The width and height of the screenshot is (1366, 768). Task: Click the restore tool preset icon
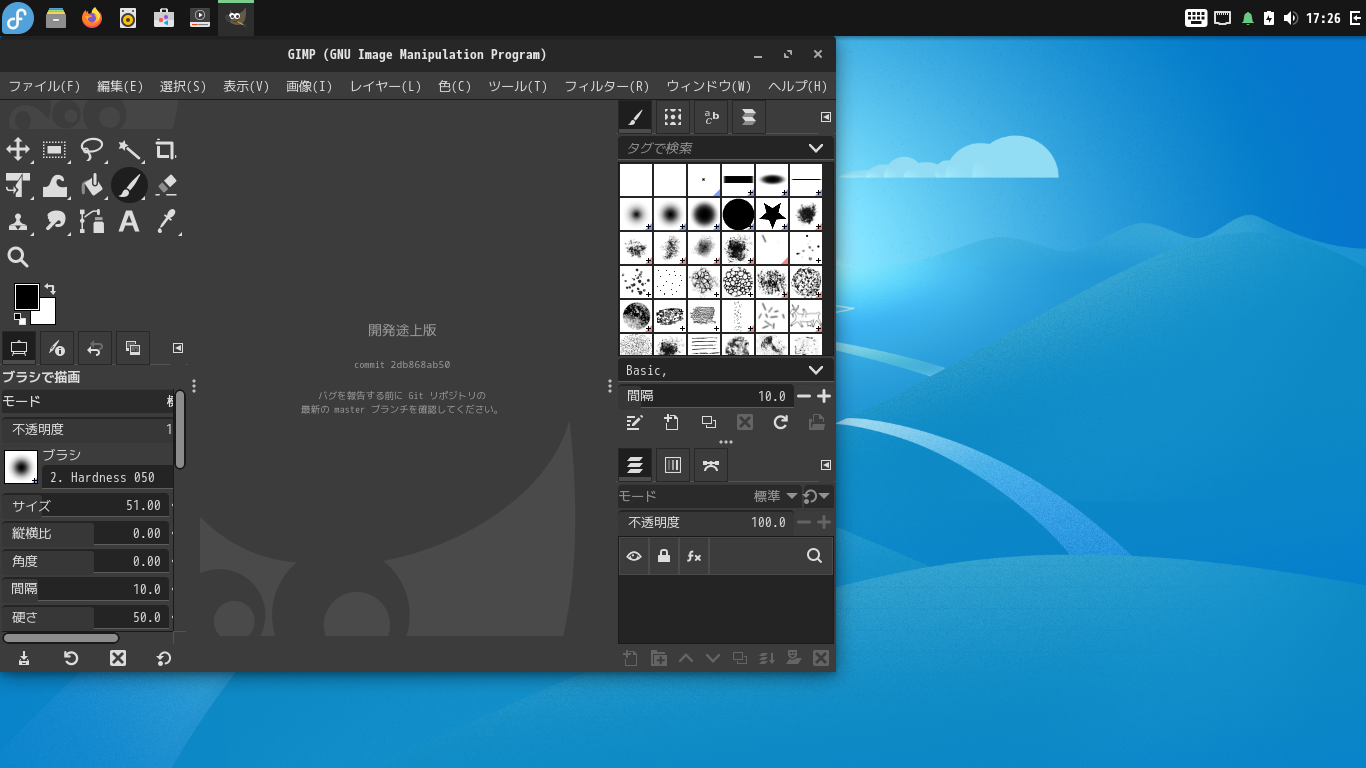tap(71, 658)
